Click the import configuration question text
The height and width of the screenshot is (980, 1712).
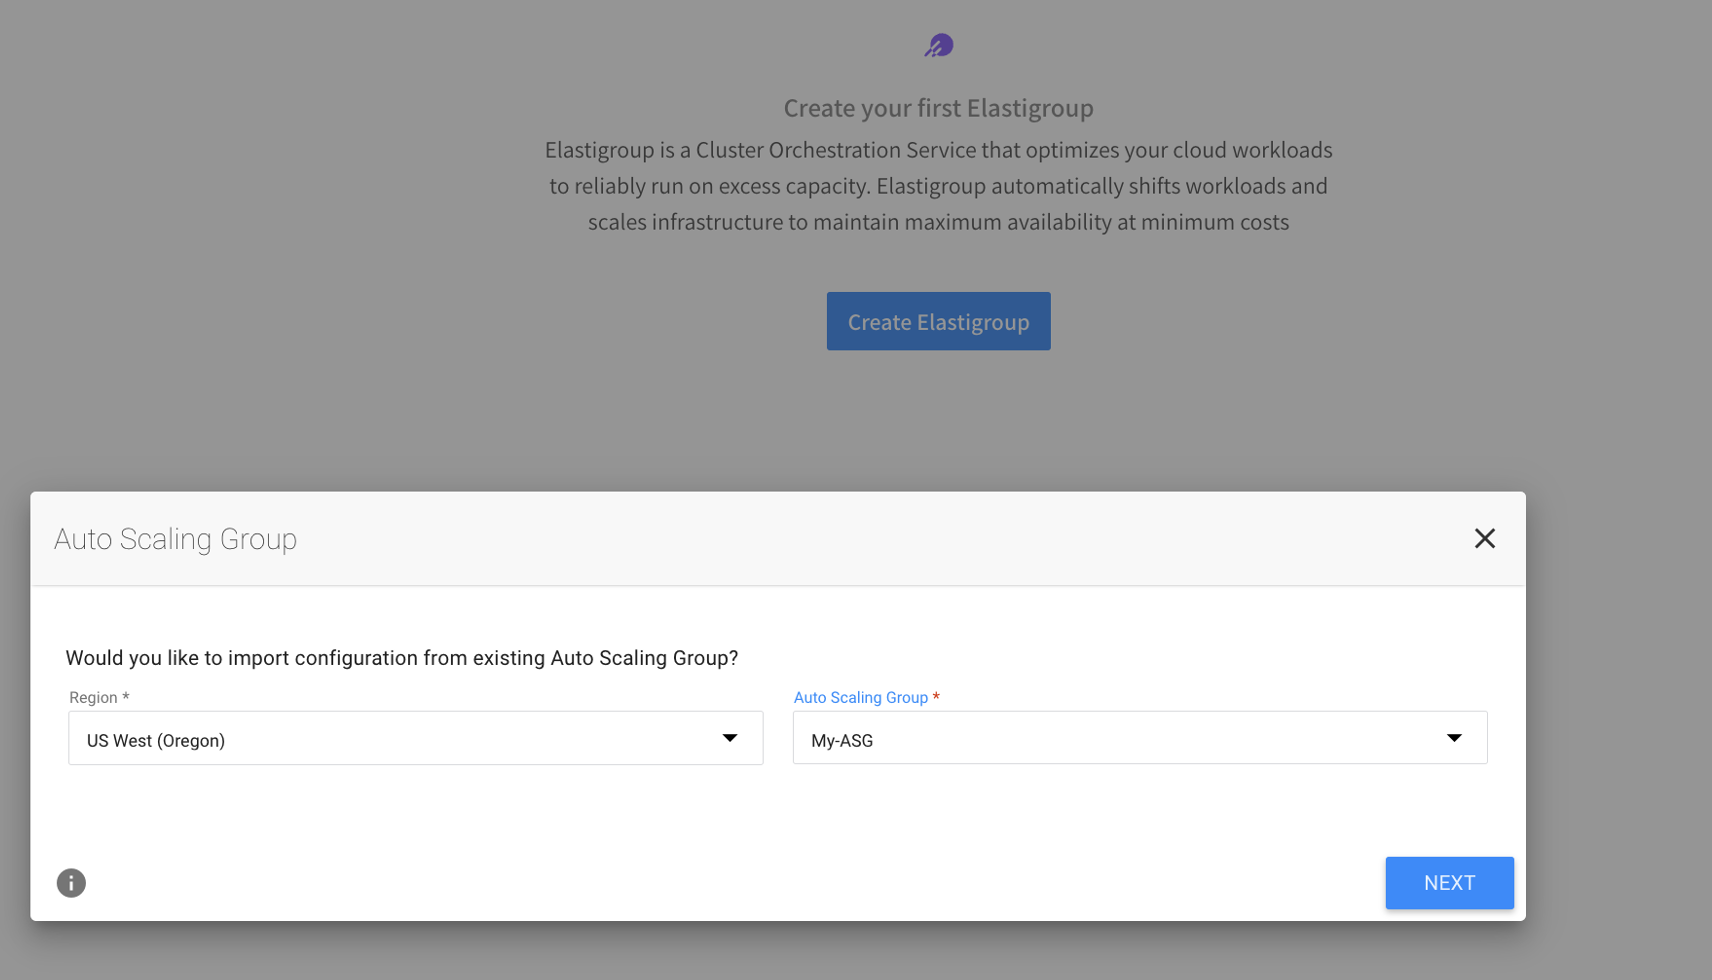tap(401, 658)
